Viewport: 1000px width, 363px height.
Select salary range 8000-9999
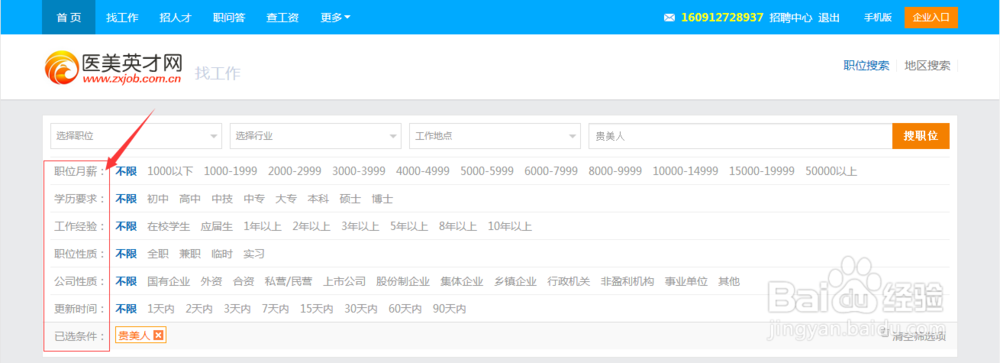615,171
